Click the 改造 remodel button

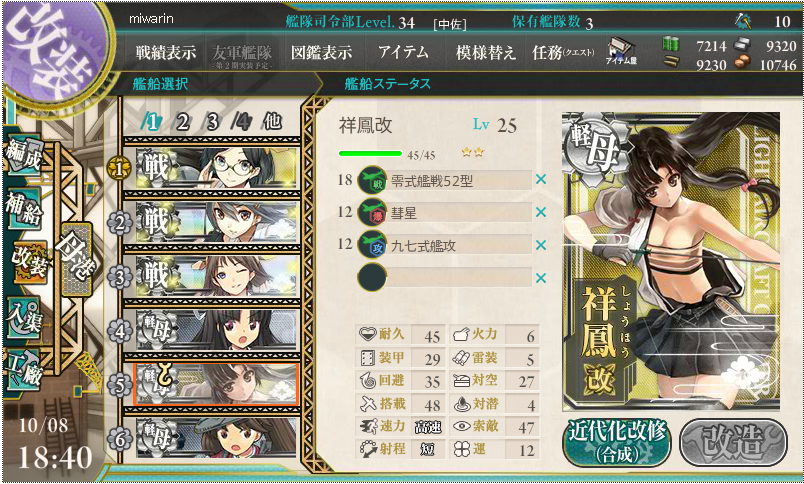tap(733, 443)
